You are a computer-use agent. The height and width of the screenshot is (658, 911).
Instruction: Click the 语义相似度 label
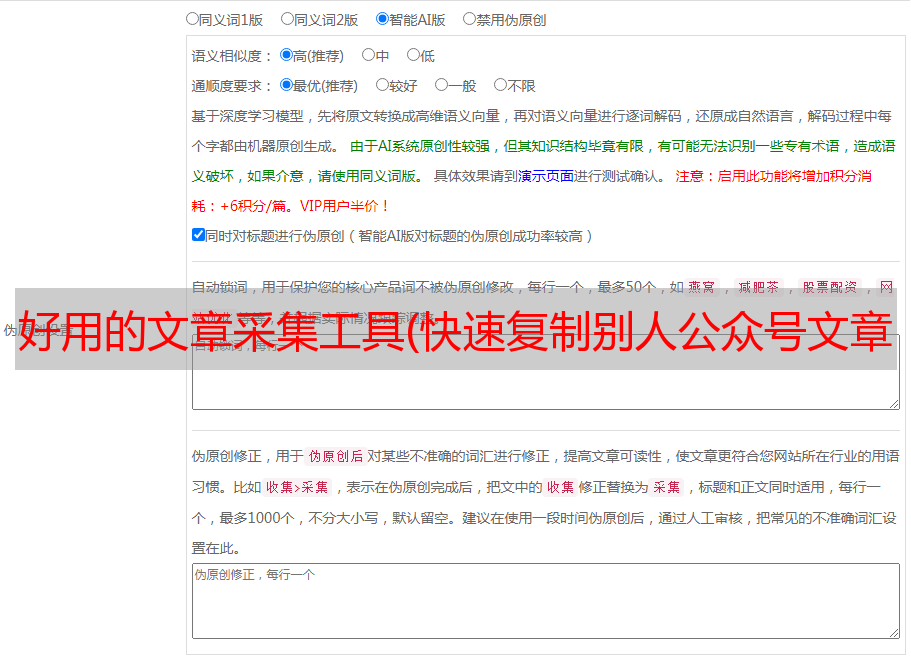(227, 56)
